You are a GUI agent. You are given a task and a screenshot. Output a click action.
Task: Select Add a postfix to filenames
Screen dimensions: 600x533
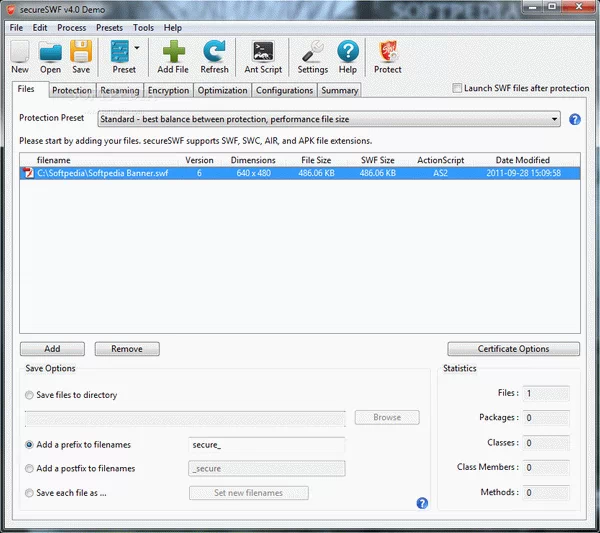point(29,468)
